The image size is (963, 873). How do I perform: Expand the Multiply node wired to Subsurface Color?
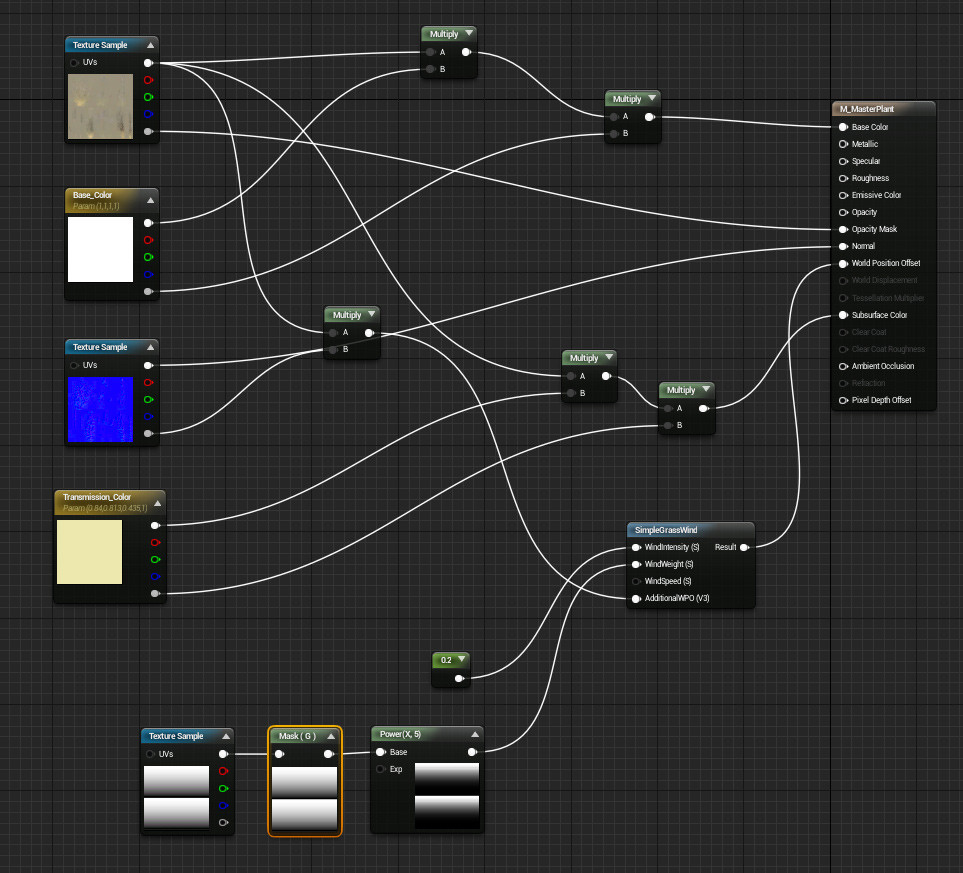click(x=706, y=389)
